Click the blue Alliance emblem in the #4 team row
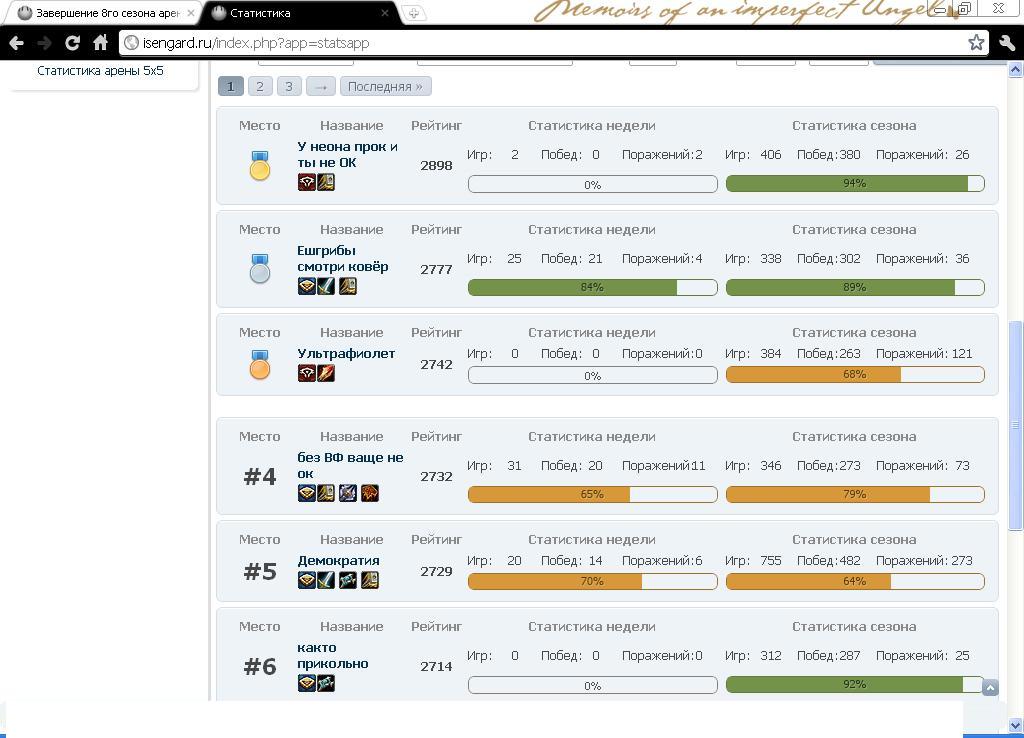 click(307, 492)
